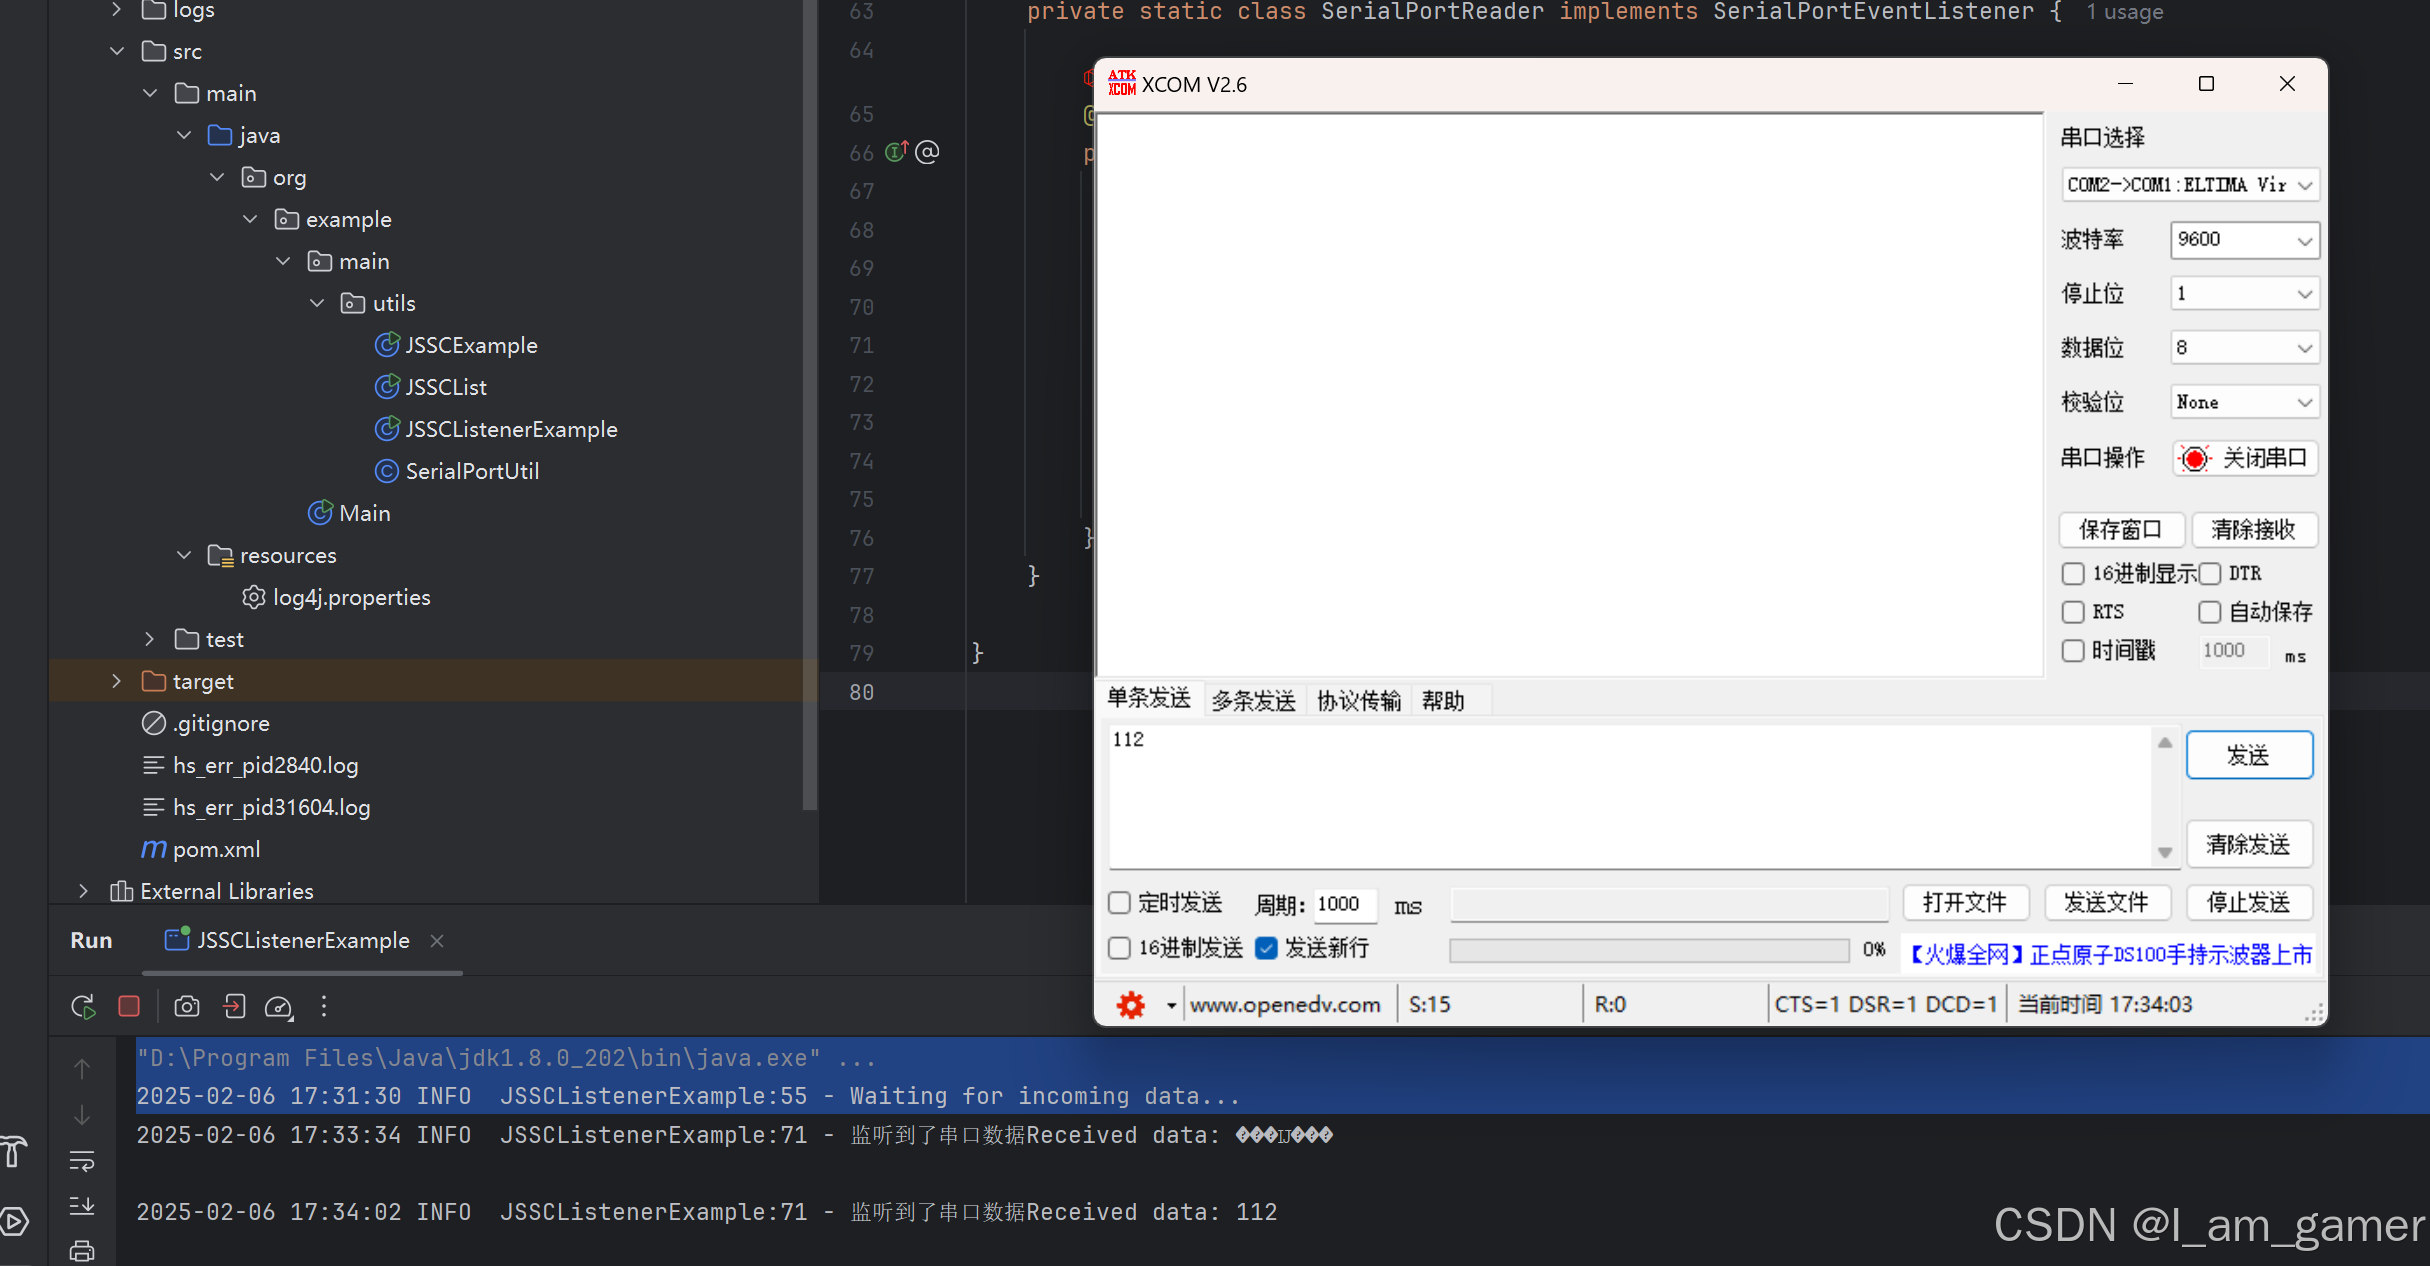Uncheck the 发送新行 checkbox

(x=1266, y=948)
